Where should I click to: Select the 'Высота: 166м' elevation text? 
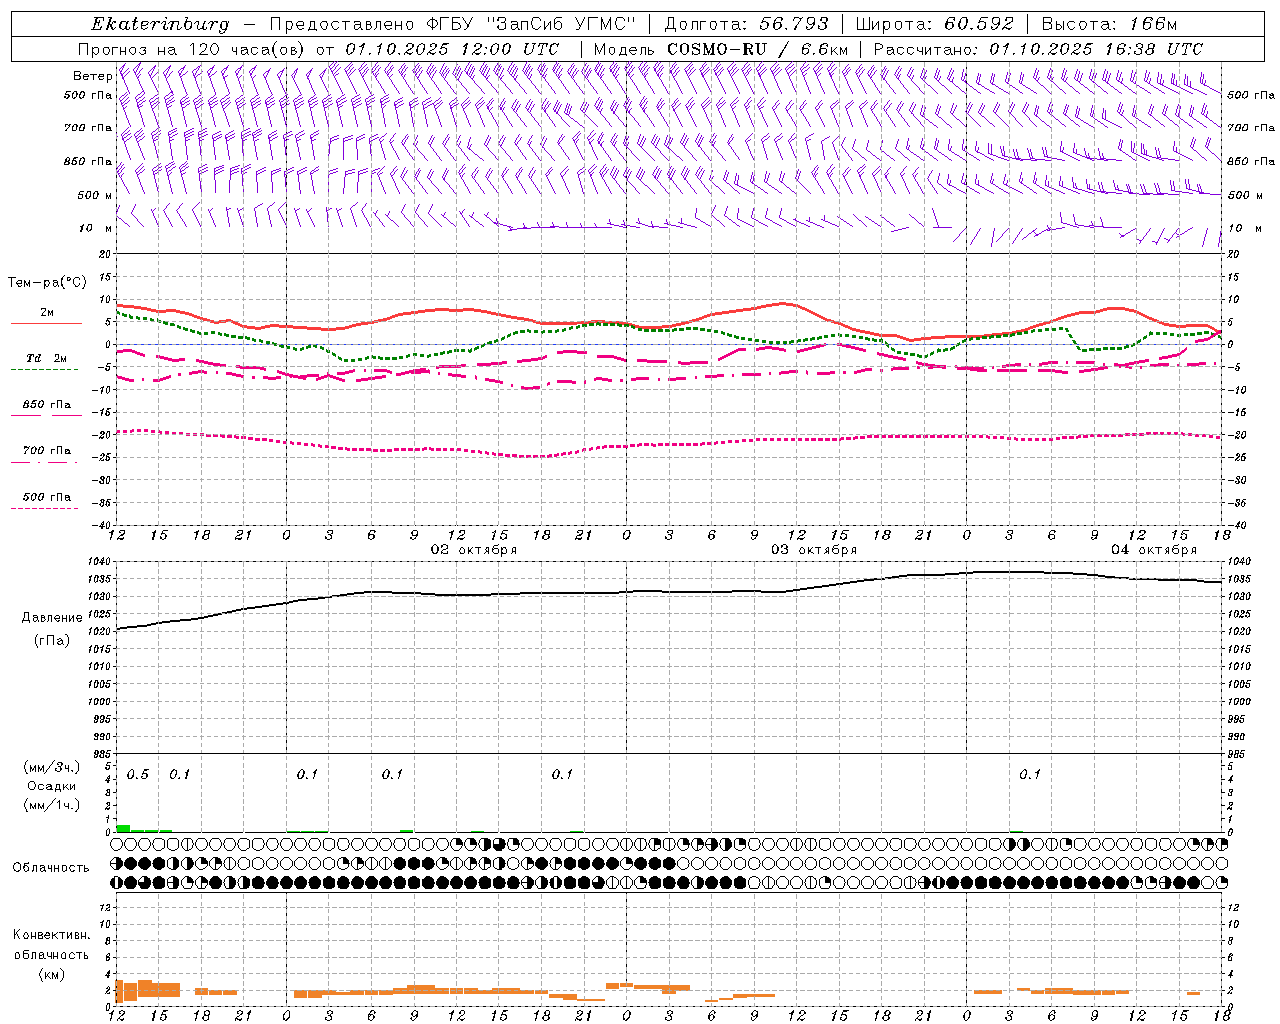click(x=1109, y=24)
